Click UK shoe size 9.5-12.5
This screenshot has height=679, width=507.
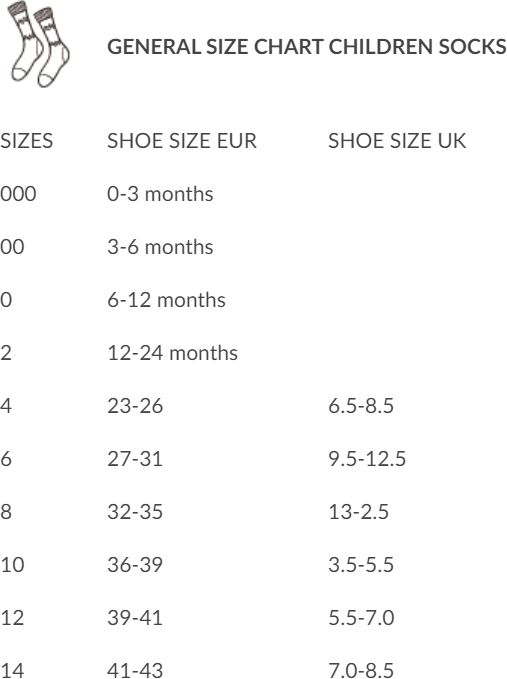pyautogui.click(x=367, y=459)
